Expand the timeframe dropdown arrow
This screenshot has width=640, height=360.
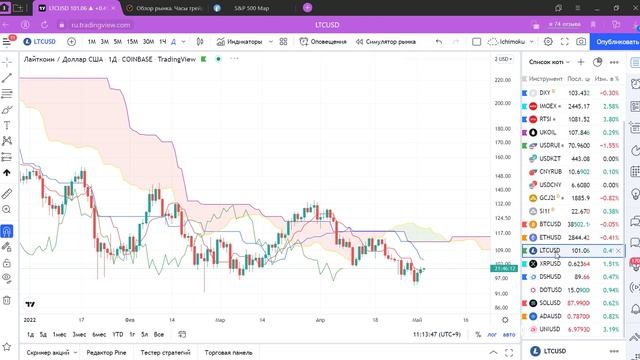183,42
